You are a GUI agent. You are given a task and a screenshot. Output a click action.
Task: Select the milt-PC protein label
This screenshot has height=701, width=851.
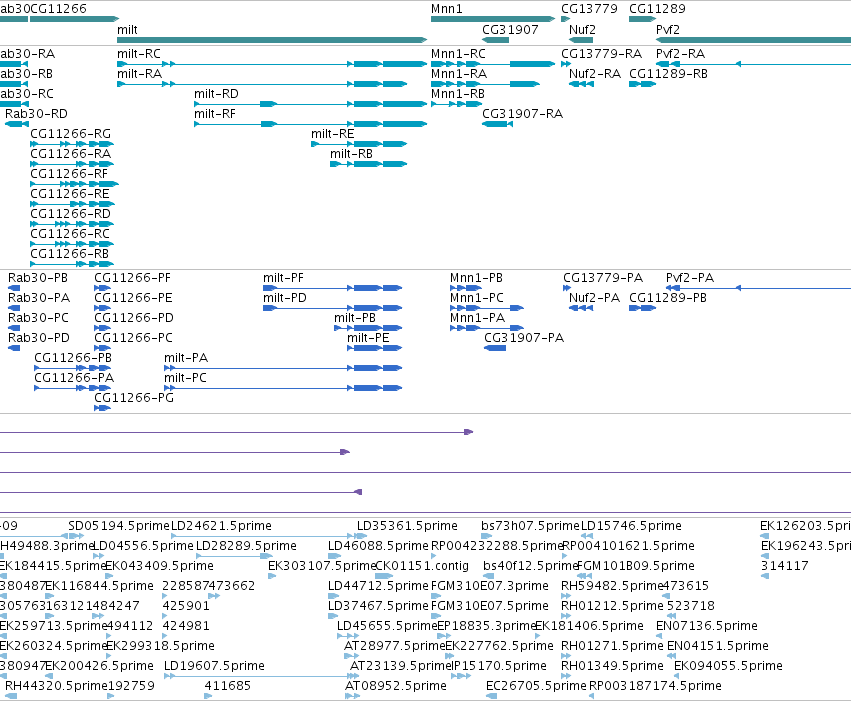coord(185,378)
